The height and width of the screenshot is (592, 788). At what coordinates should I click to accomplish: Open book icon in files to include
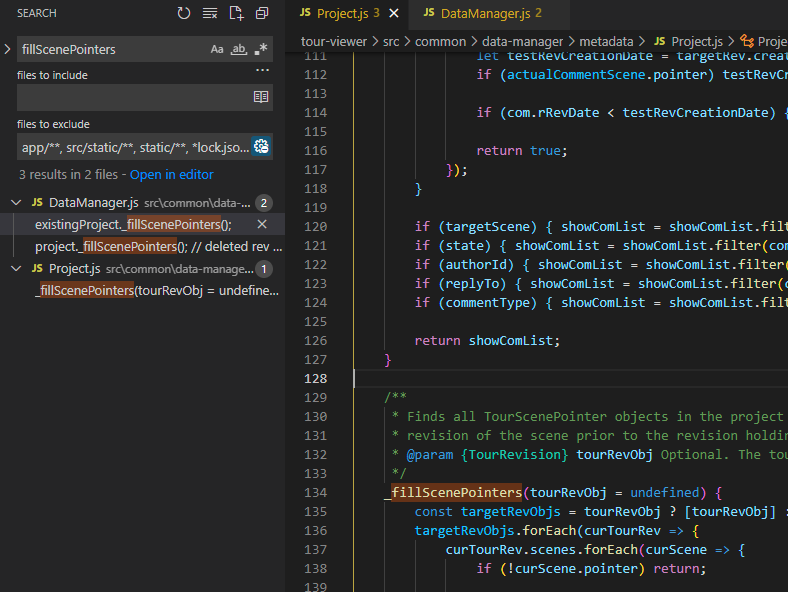[x=261, y=97]
